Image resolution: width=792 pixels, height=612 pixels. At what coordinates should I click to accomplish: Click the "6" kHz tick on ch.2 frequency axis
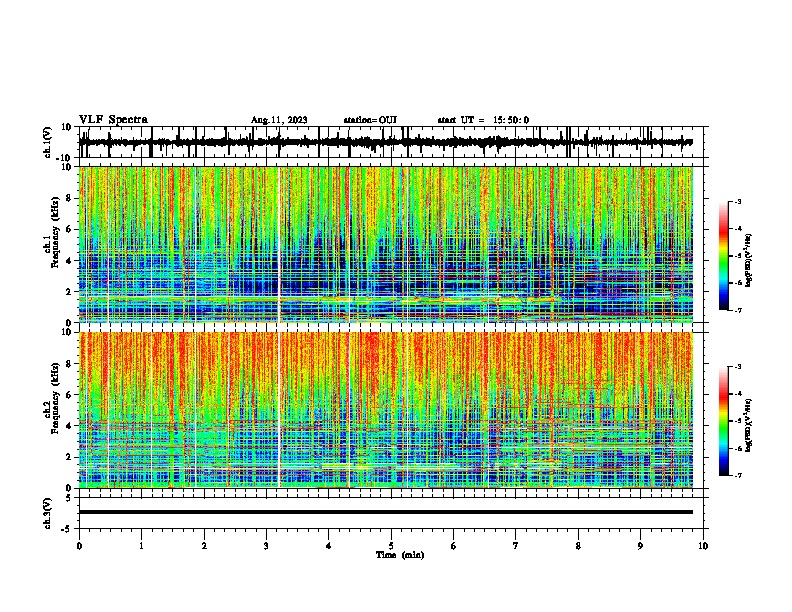(x=70, y=395)
